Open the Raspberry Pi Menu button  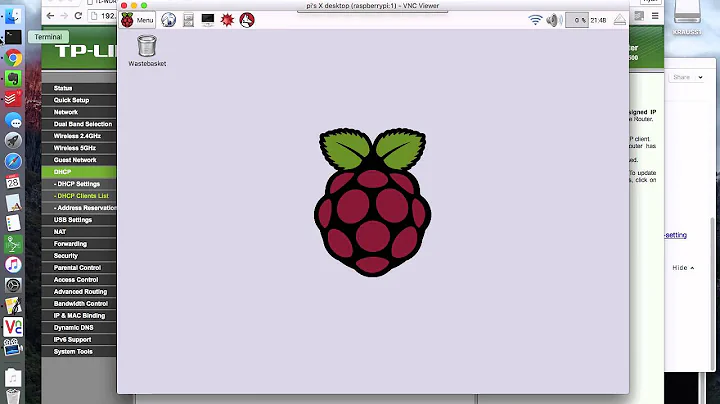click(x=137, y=20)
